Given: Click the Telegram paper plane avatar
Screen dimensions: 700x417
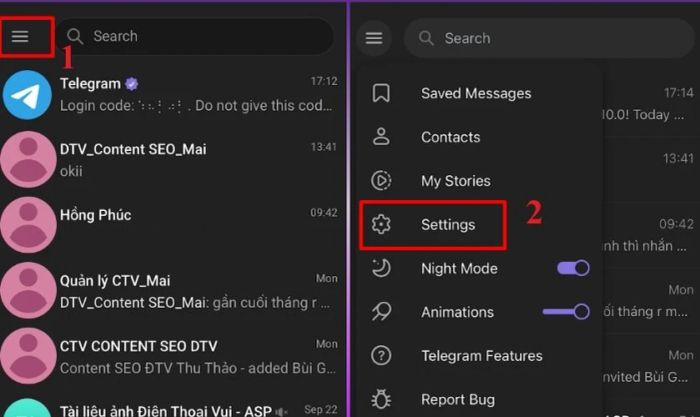Looking at the screenshot, I should (x=27, y=95).
